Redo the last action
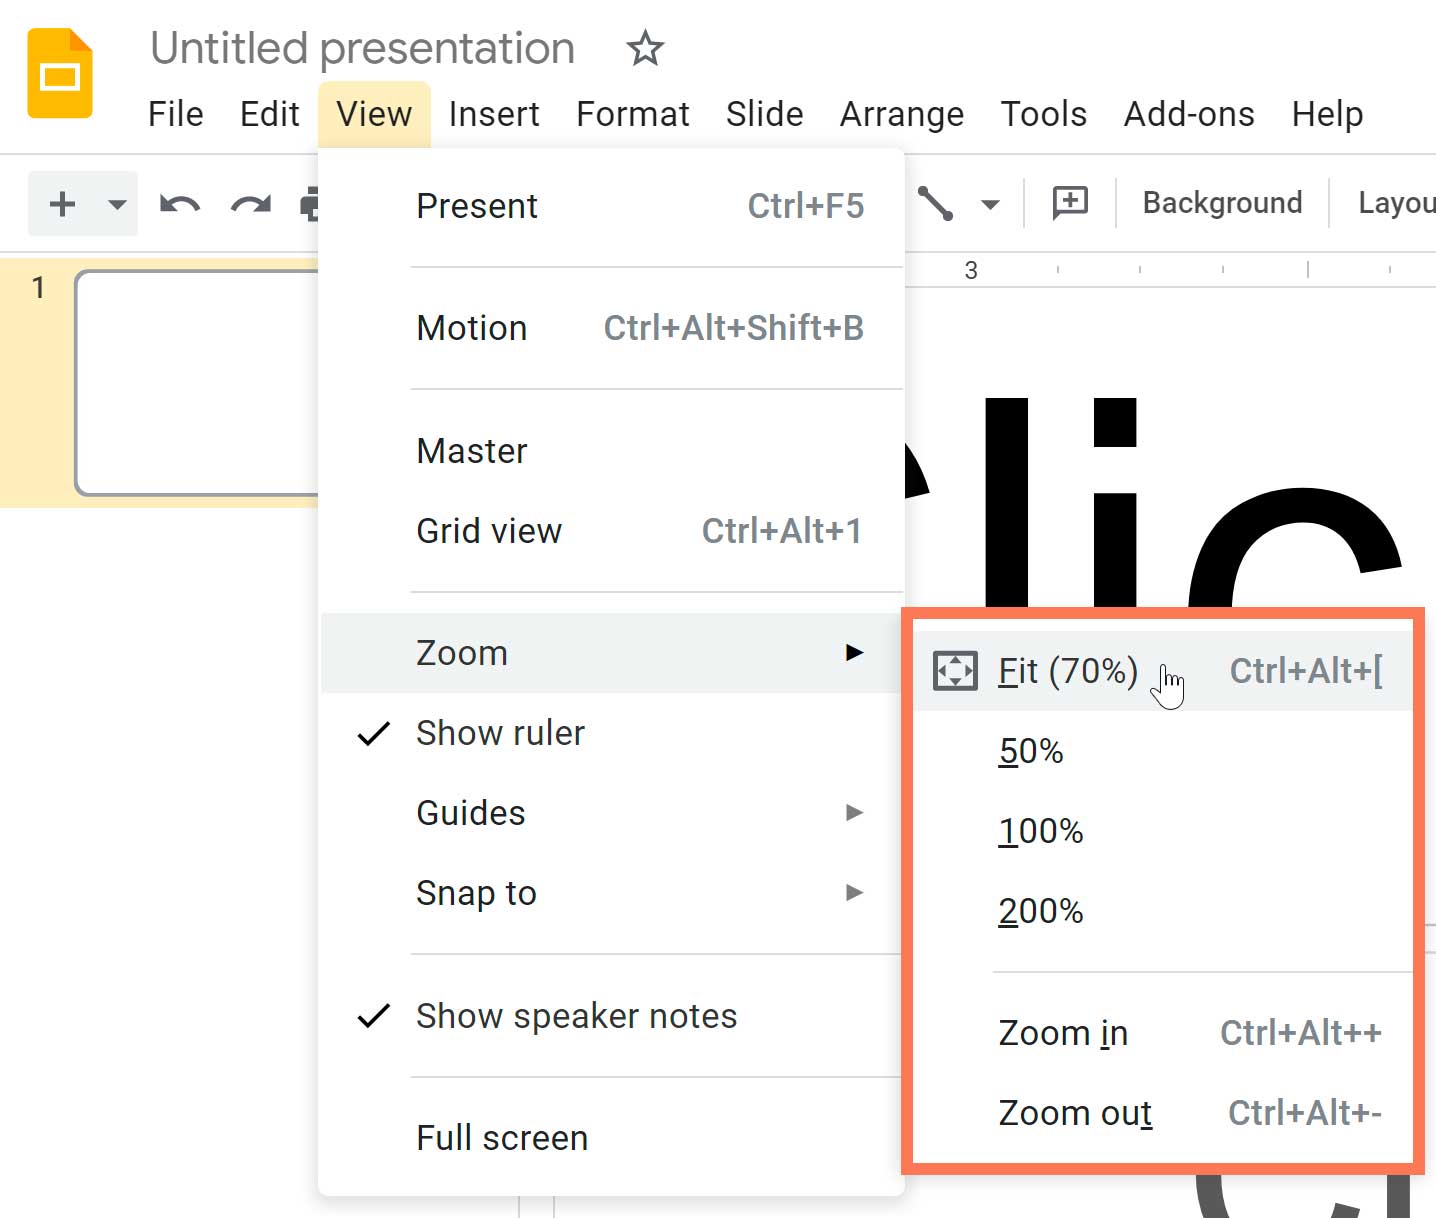 [x=249, y=203]
